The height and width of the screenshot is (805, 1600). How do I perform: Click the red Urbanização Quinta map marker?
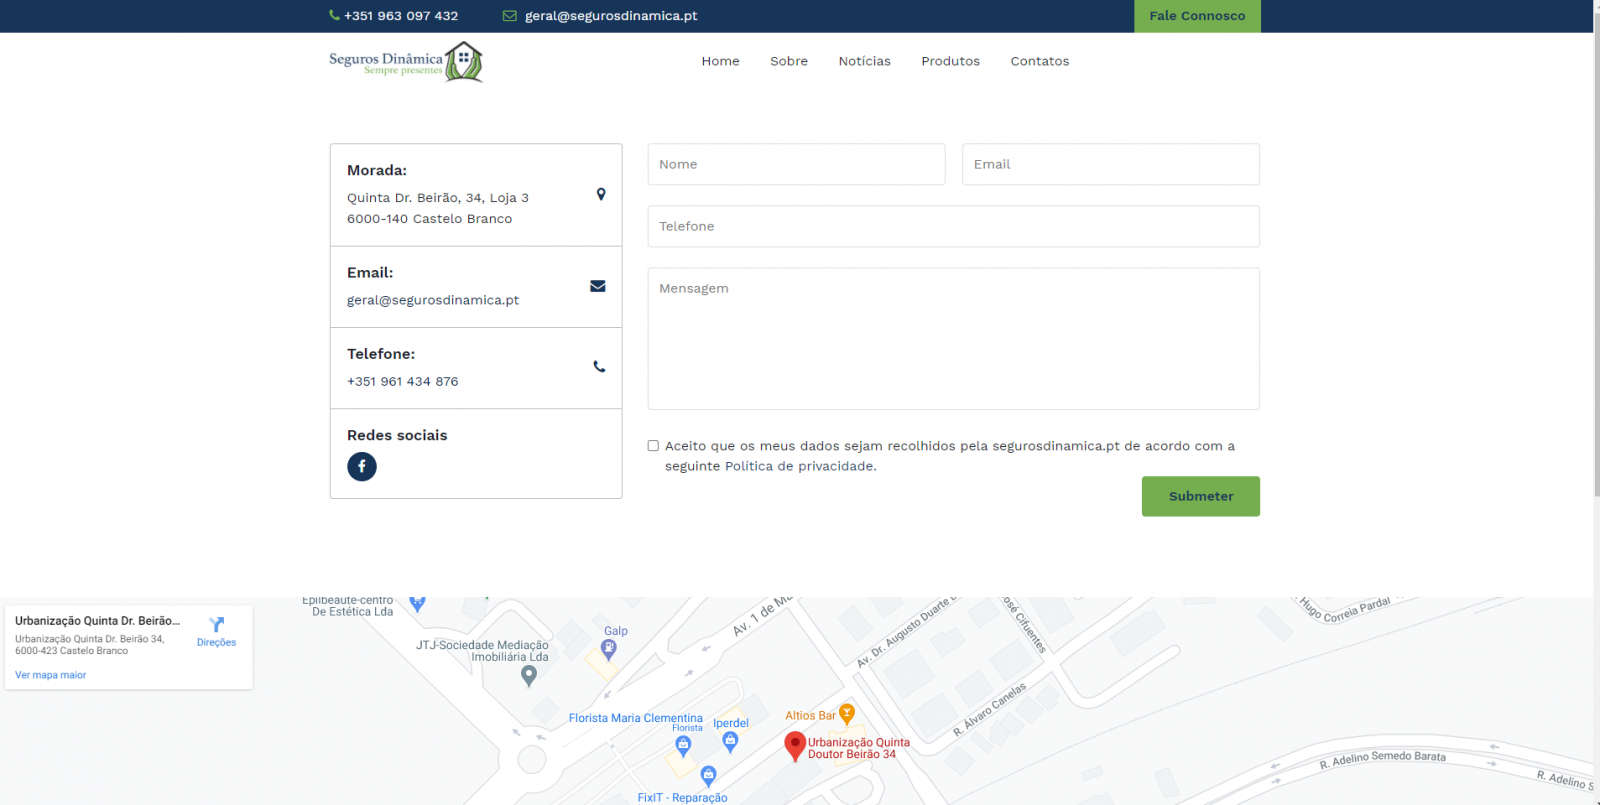(795, 745)
